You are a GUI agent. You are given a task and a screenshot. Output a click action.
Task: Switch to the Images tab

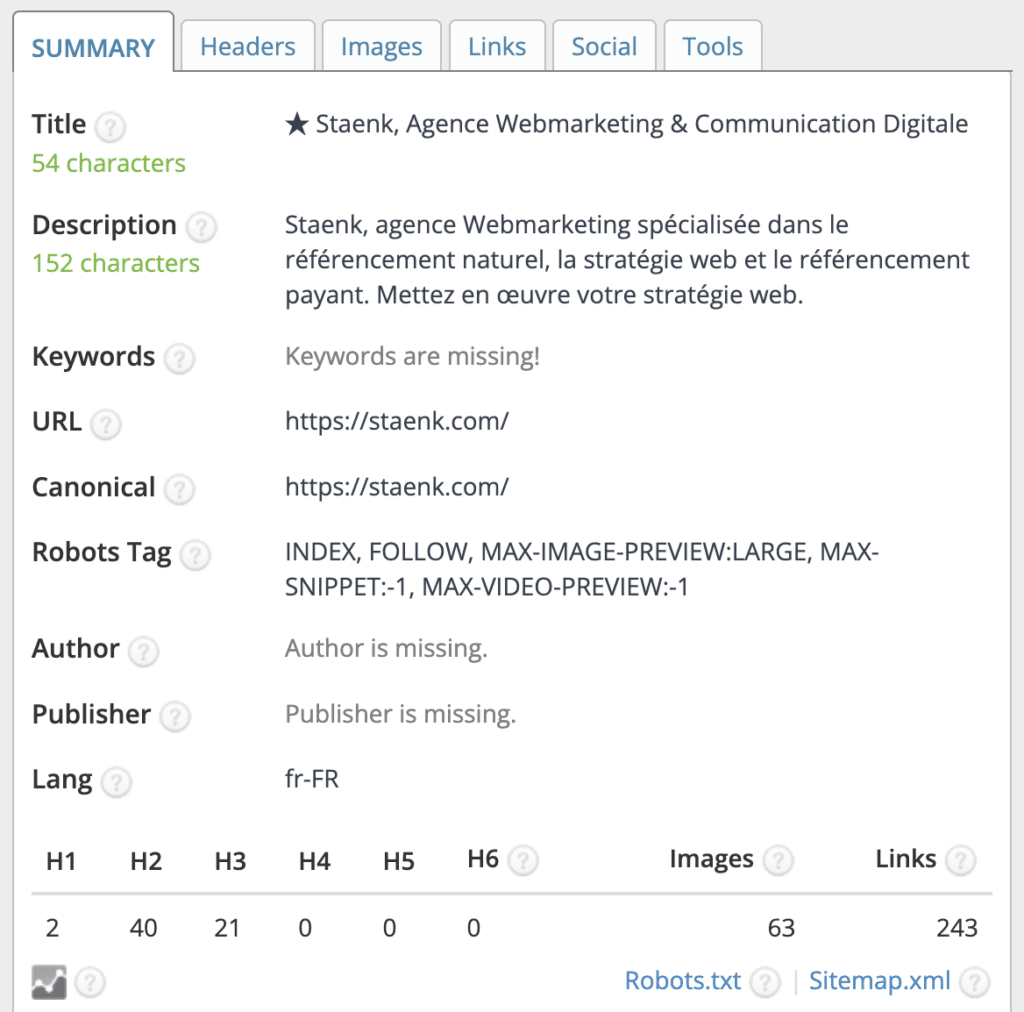[x=382, y=46]
